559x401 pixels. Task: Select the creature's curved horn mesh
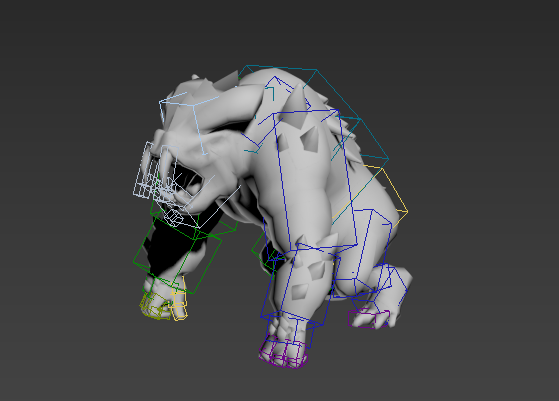[x=228, y=107]
